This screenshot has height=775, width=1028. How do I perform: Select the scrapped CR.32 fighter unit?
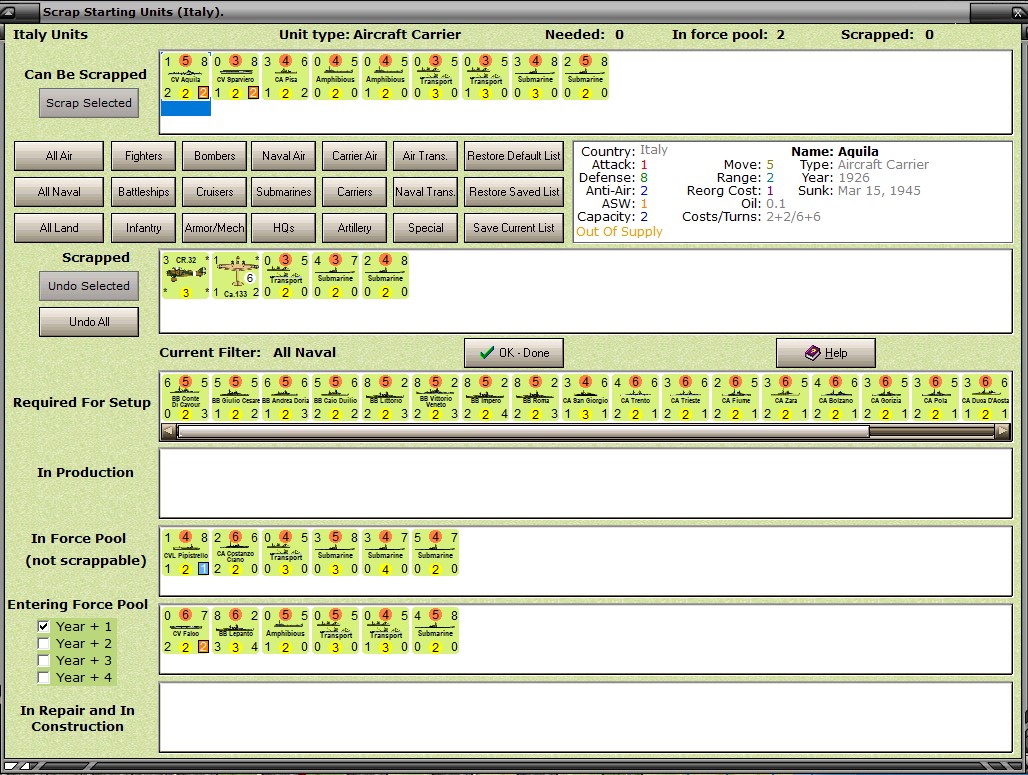(185, 275)
